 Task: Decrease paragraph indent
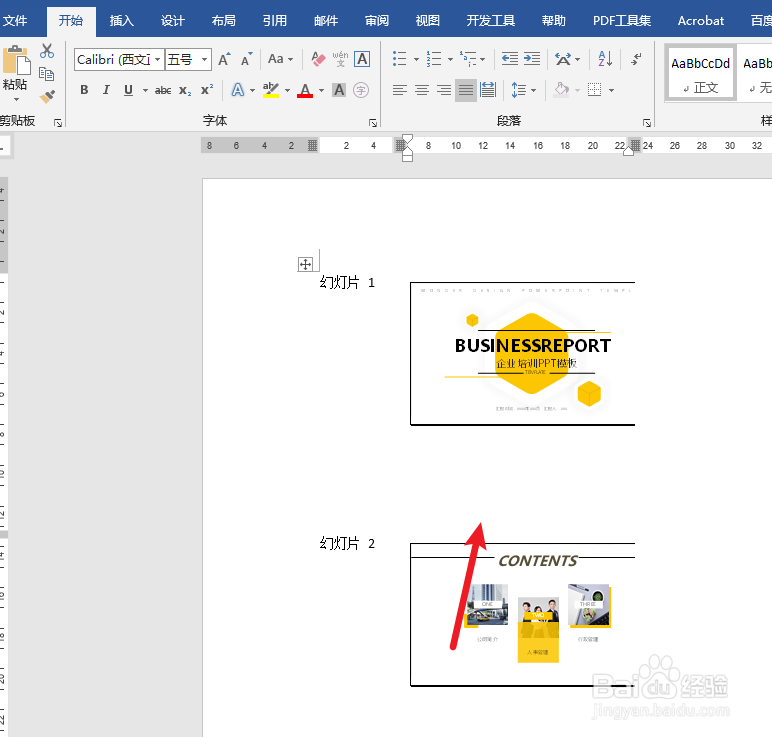(x=510, y=60)
